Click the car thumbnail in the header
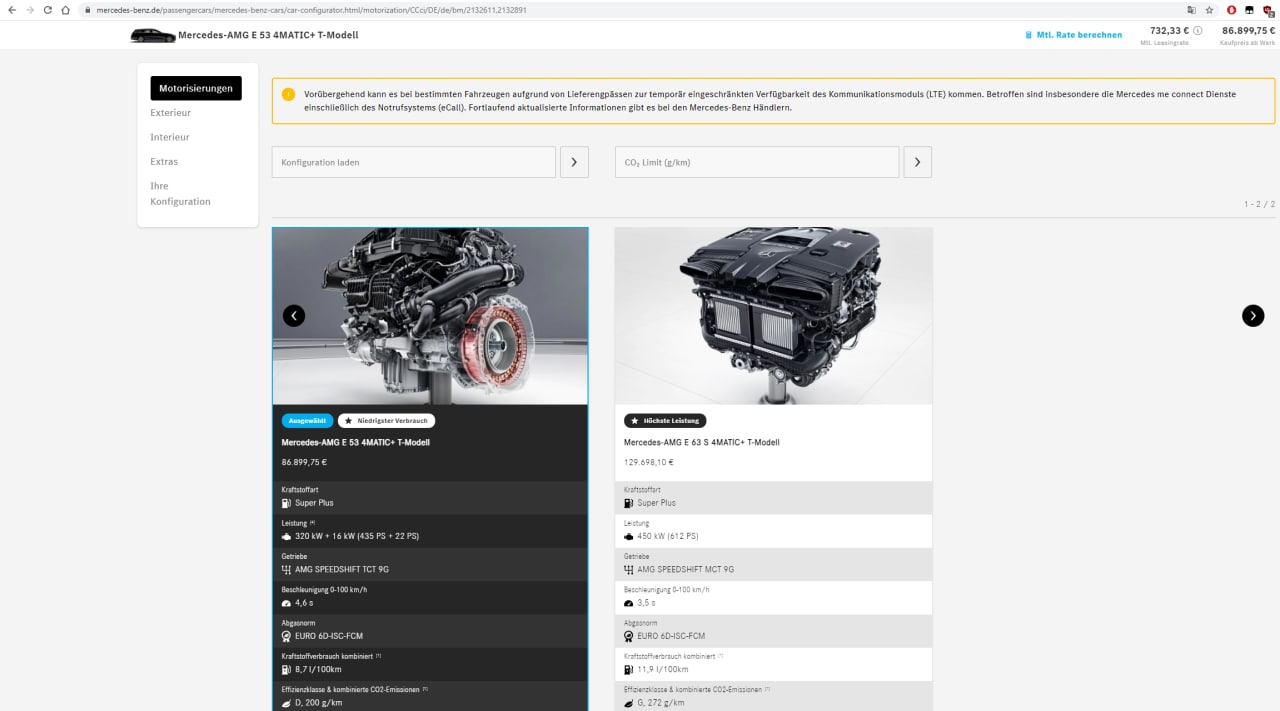 tap(153, 36)
